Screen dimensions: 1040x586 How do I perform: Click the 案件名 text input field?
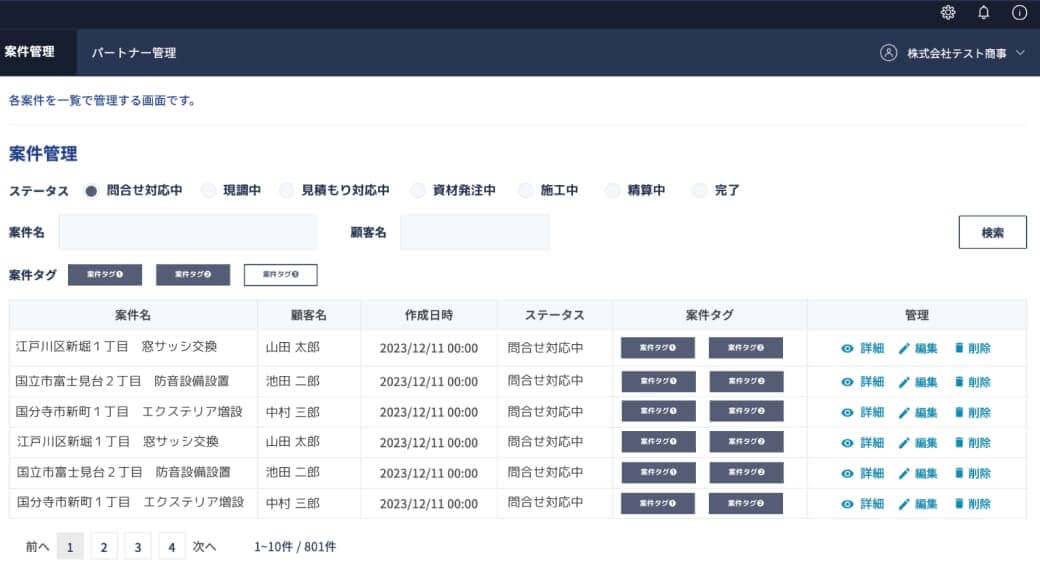[x=188, y=232]
